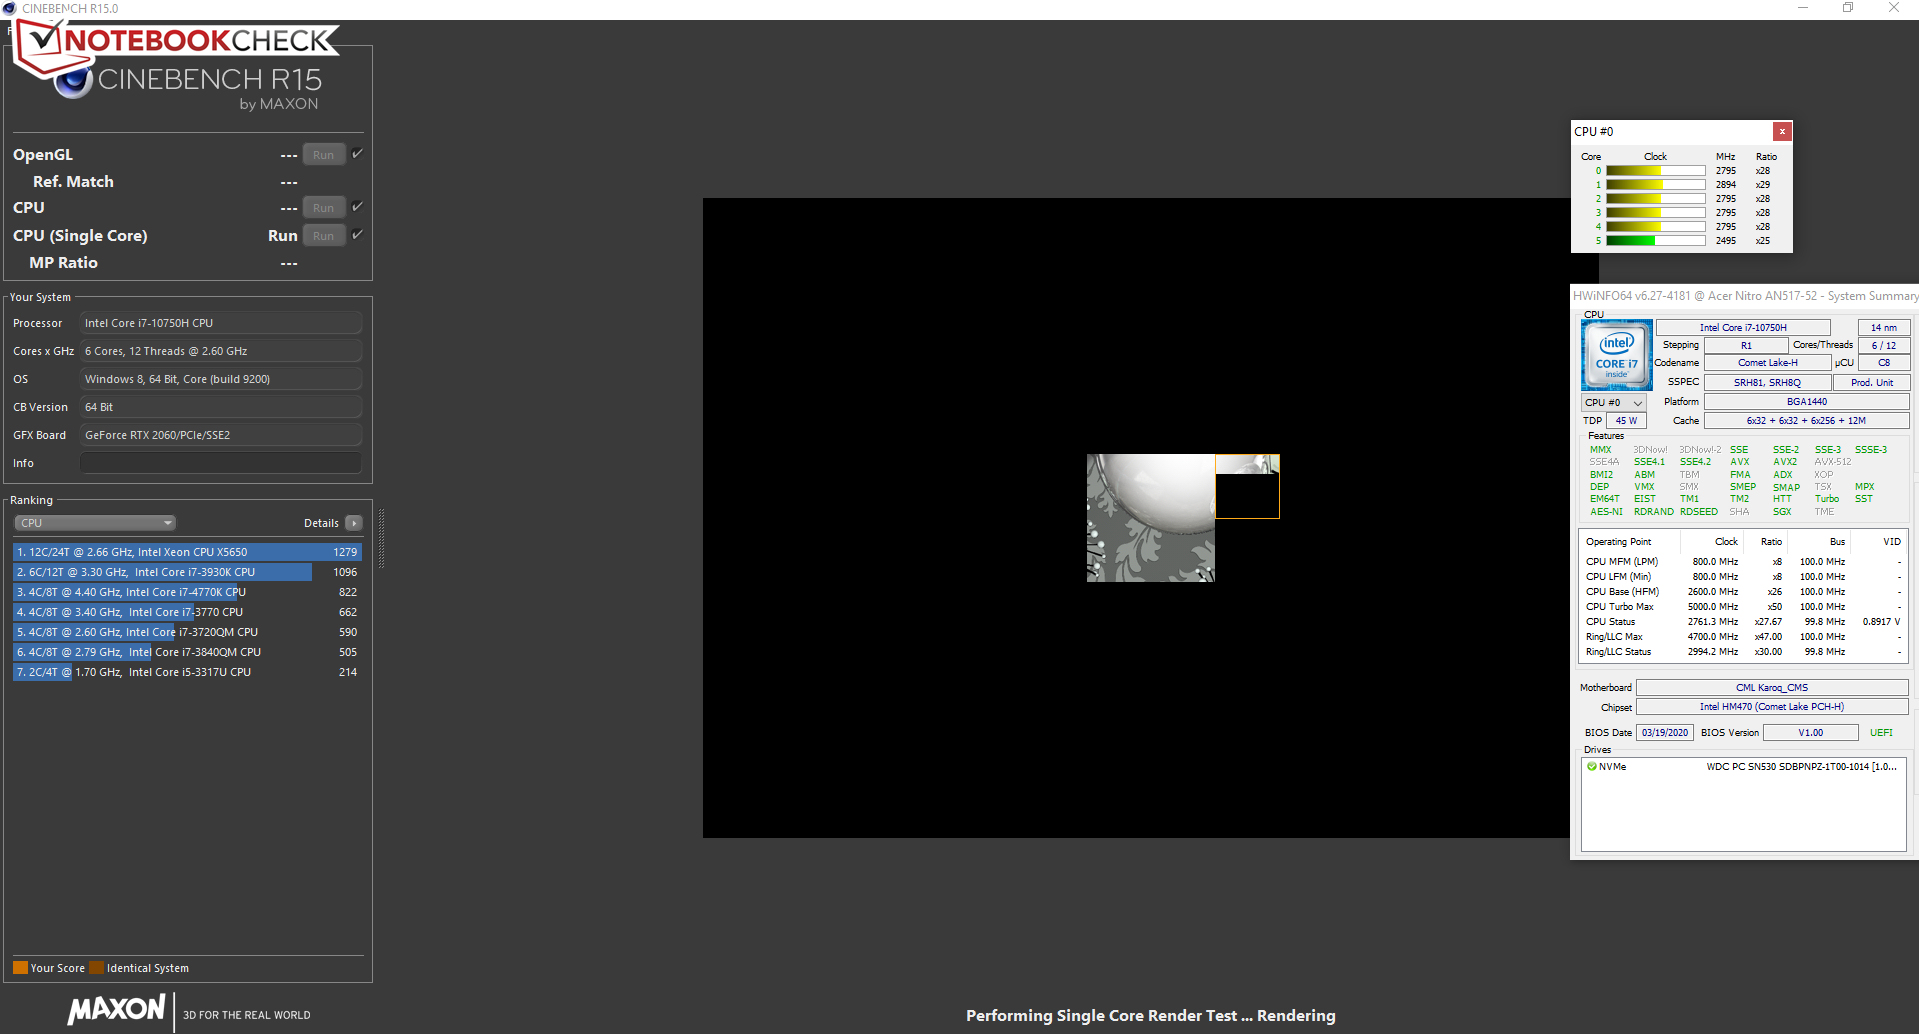1919x1034 pixels.
Task: Open the CPU #0 selector in HWiNFO
Action: click(x=1613, y=402)
